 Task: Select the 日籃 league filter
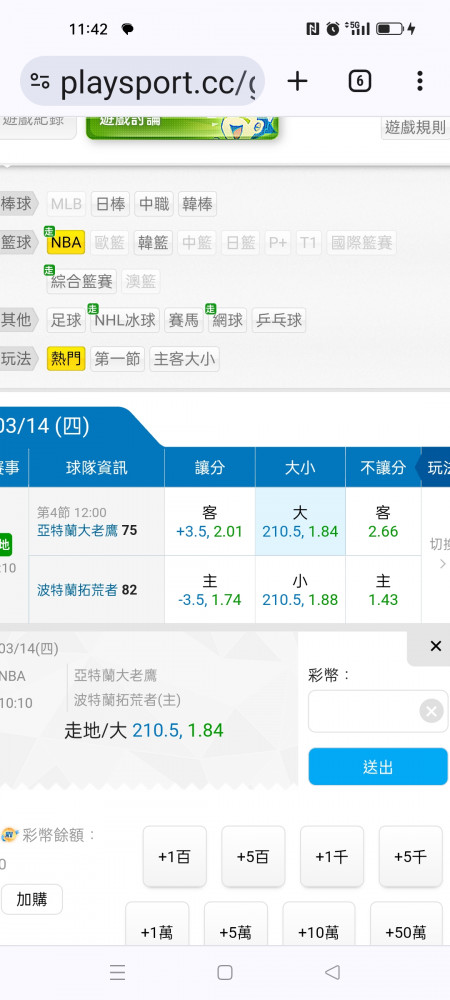(240, 243)
